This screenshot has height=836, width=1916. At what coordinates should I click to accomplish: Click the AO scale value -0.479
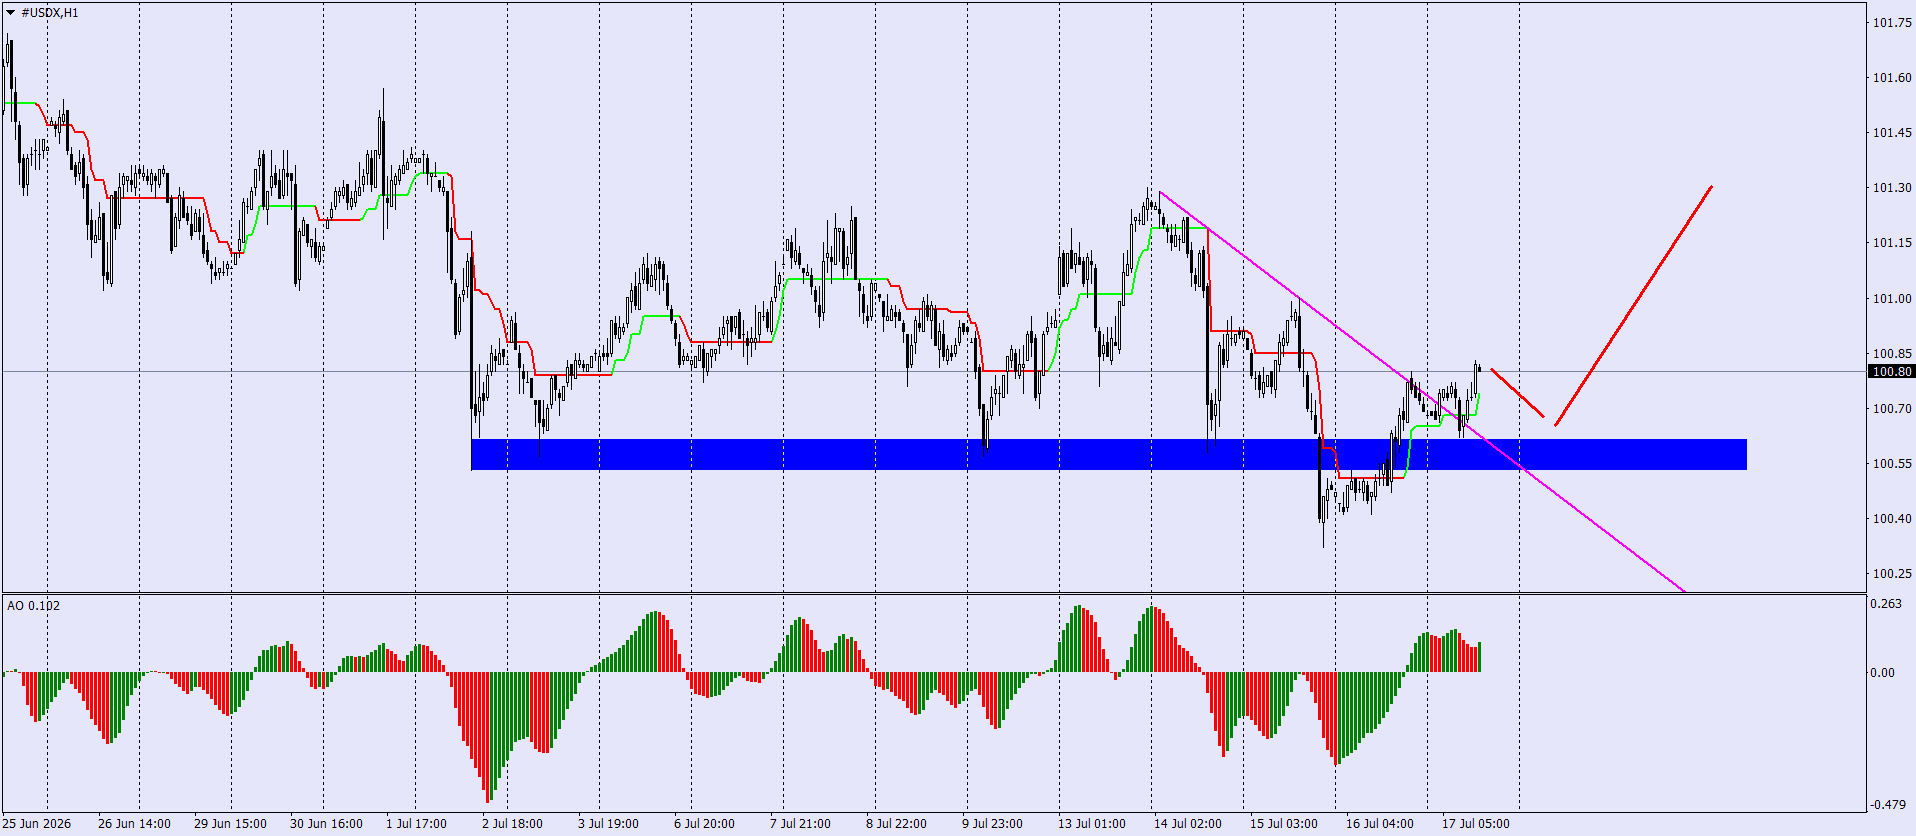coord(1888,804)
